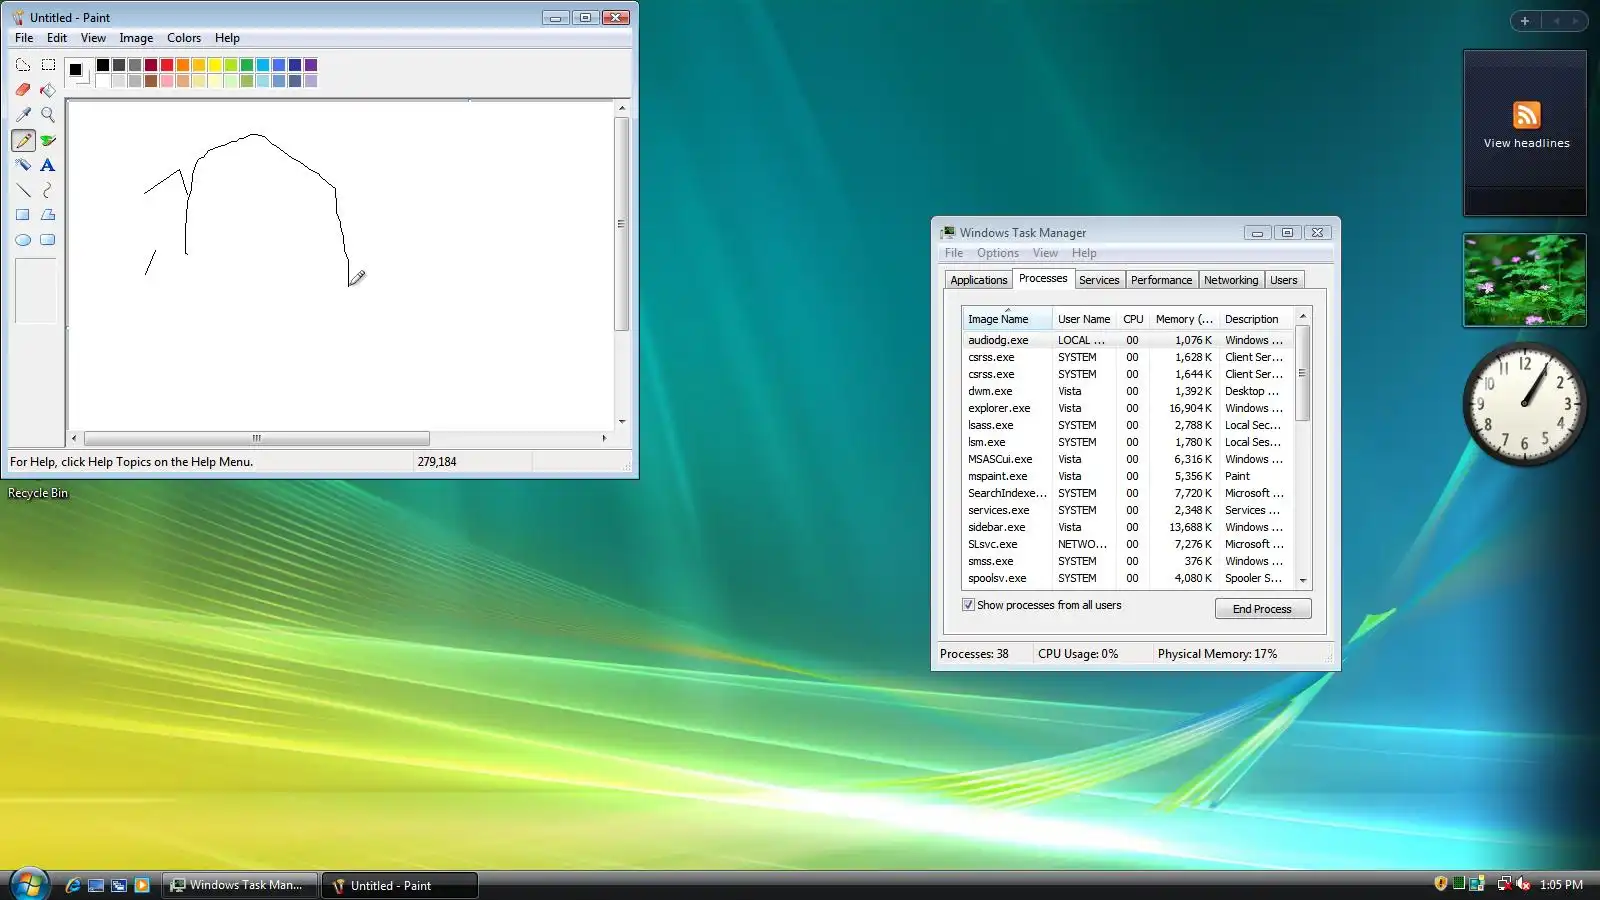
Task: Open the File menu in Paint
Action: pyautogui.click(x=24, y=38)
